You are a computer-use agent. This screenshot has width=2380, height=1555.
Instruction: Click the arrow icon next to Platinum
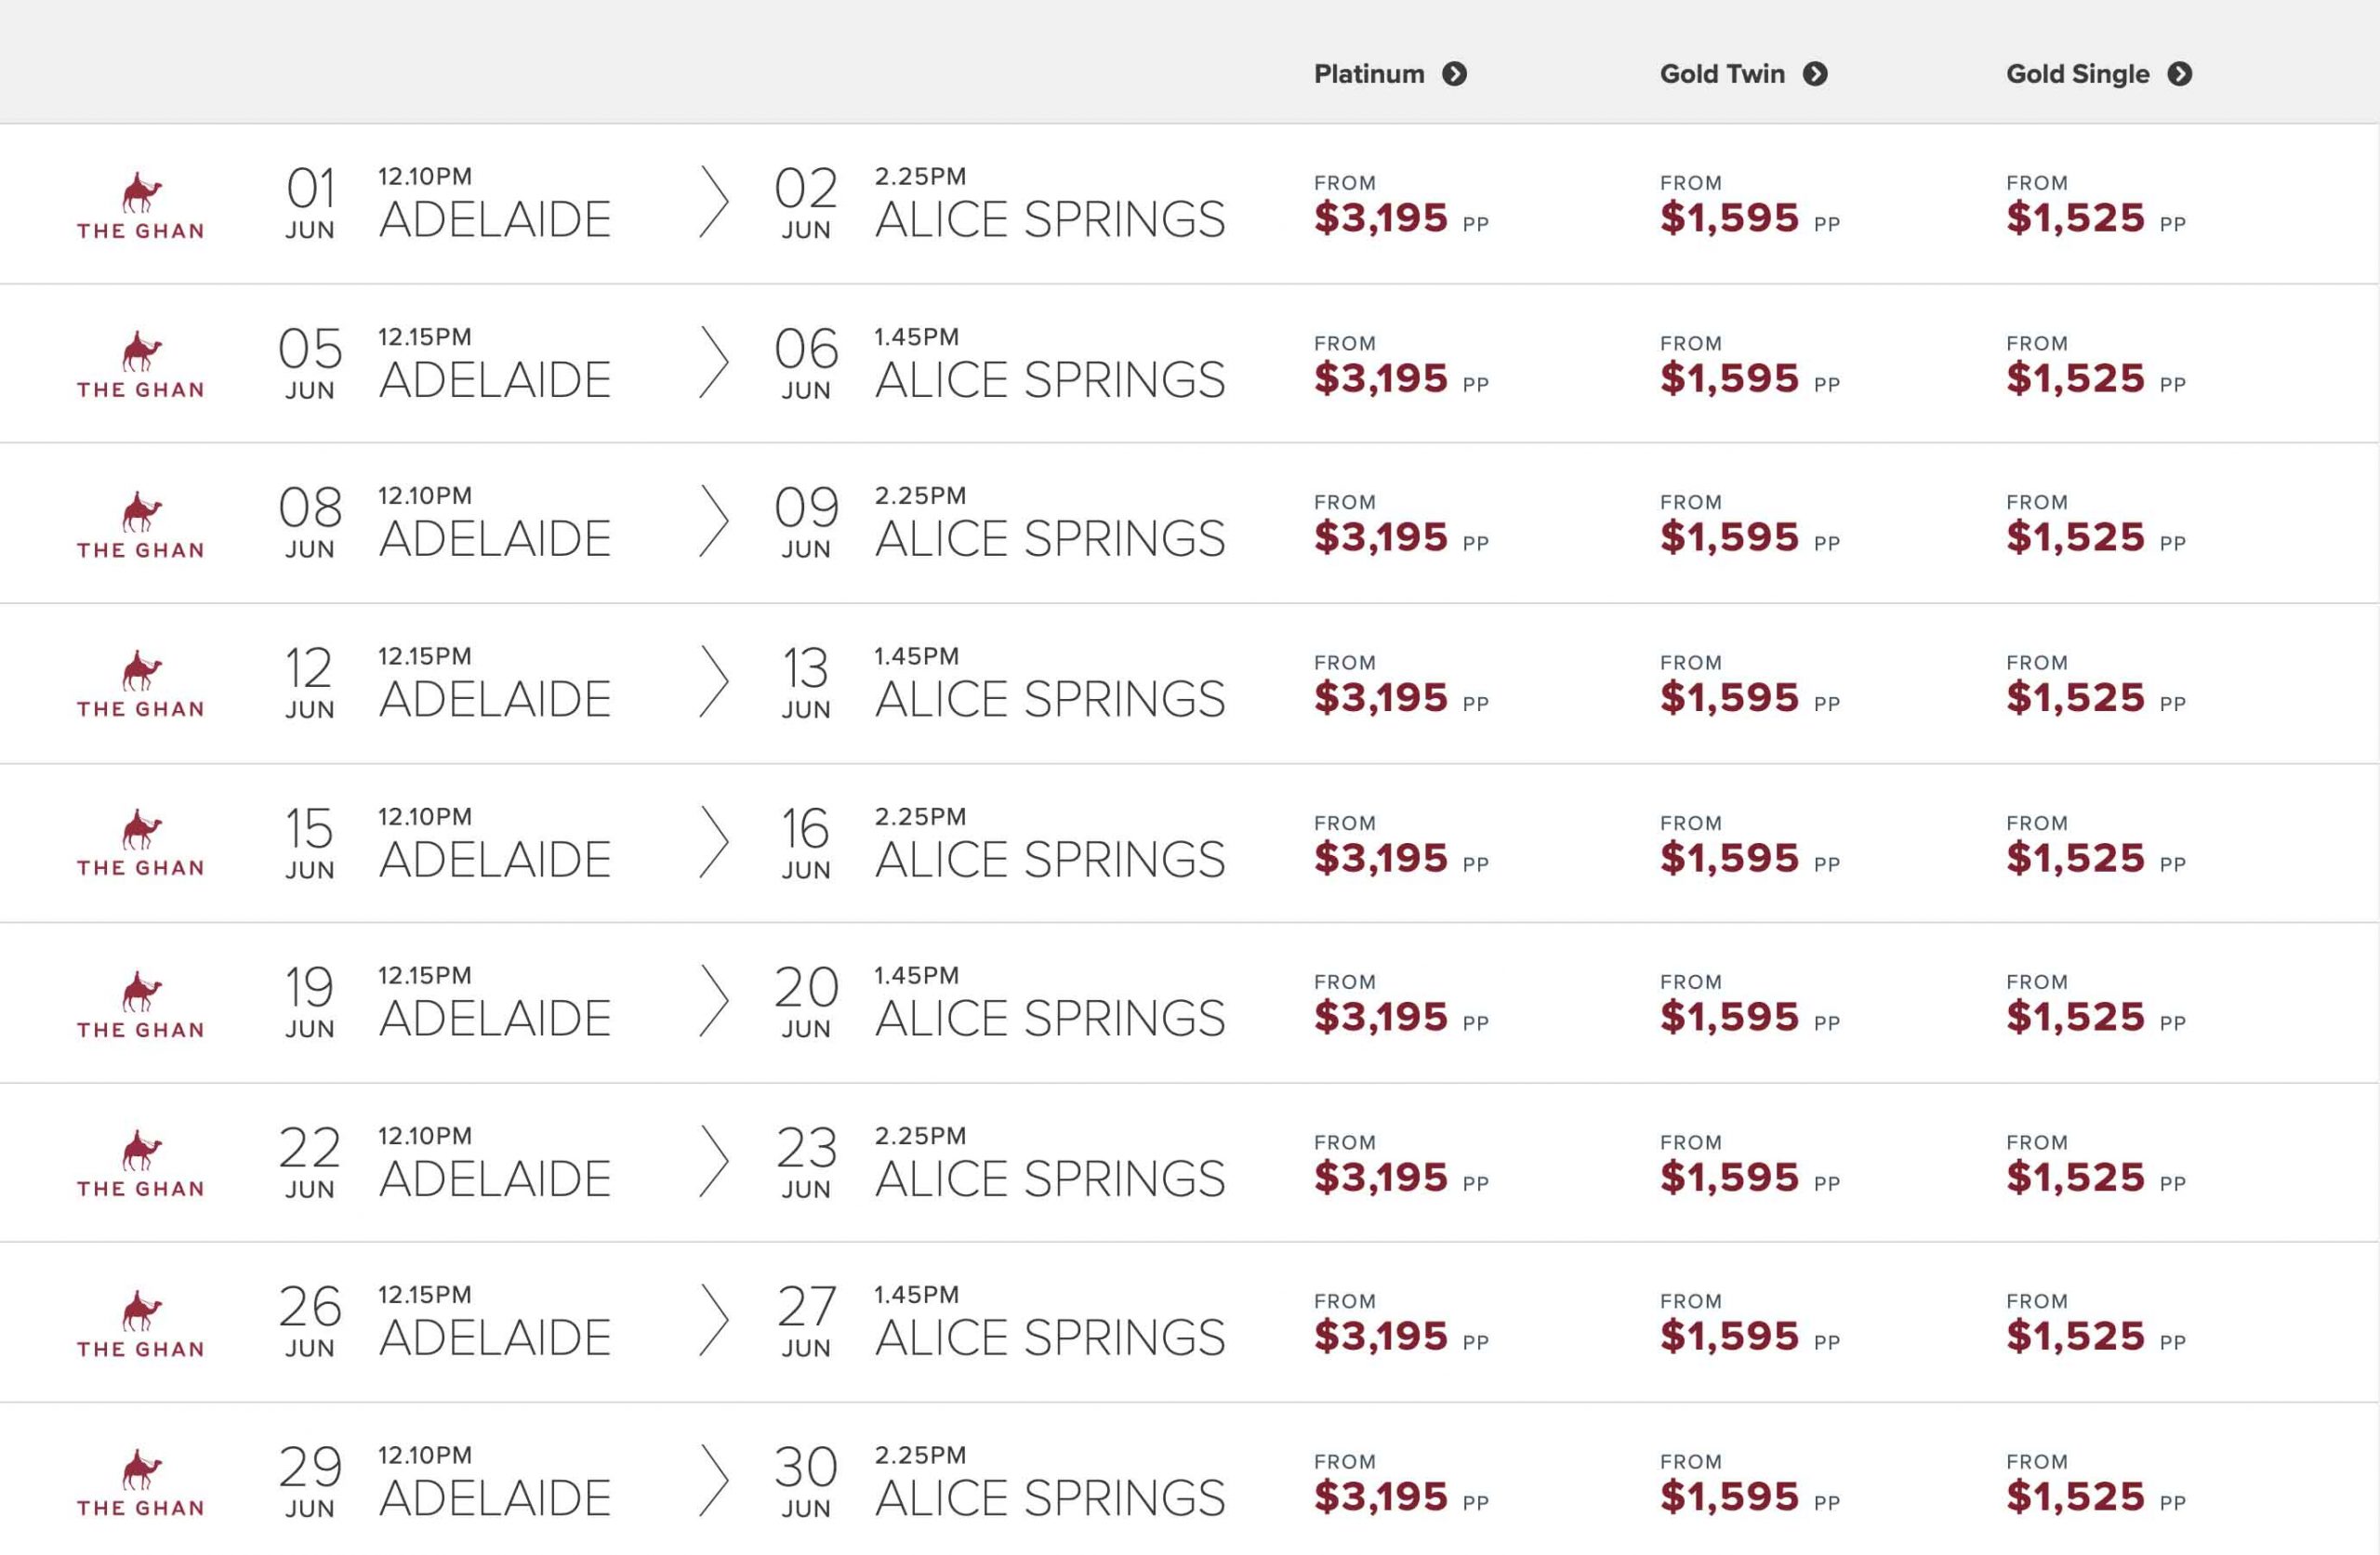(1454, 74)
